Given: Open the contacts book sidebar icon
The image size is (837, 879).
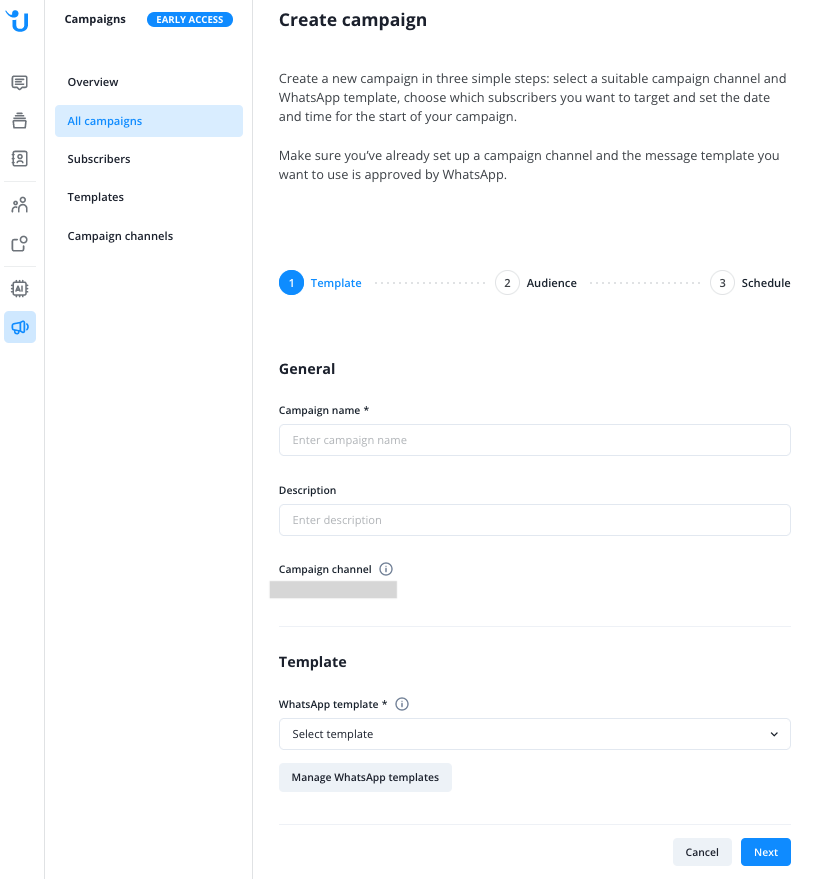Looking at the screenshot, I should coord(20,159).
